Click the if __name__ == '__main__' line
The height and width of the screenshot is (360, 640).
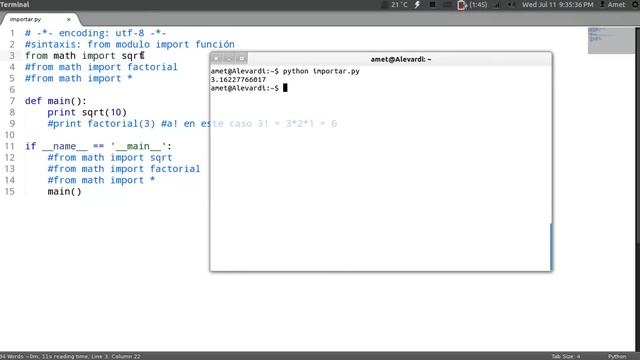pyautogui.click(x=98, y=146)
